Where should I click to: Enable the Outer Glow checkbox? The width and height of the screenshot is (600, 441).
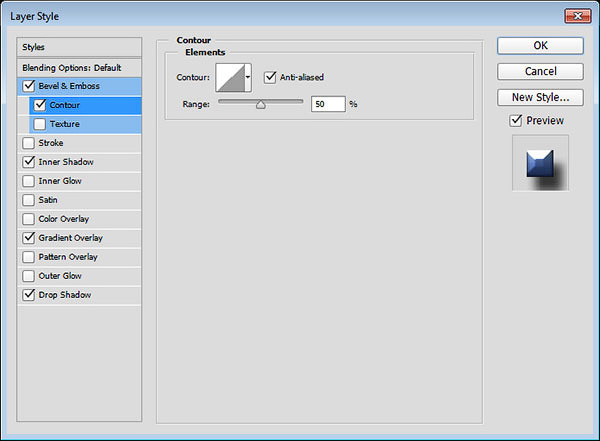[x=29, y=276]
